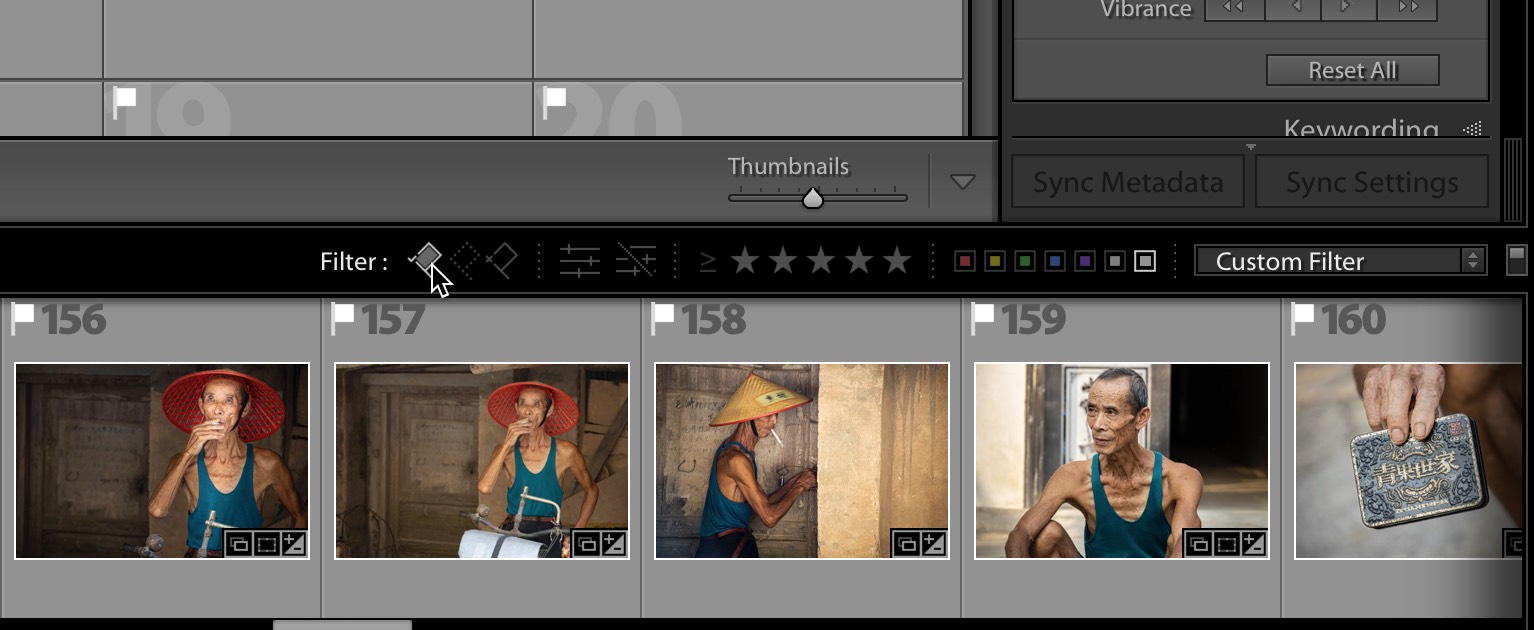Click the Thumbnails size slider knob
Screen dimensions: 1534x630
[814, 197]
